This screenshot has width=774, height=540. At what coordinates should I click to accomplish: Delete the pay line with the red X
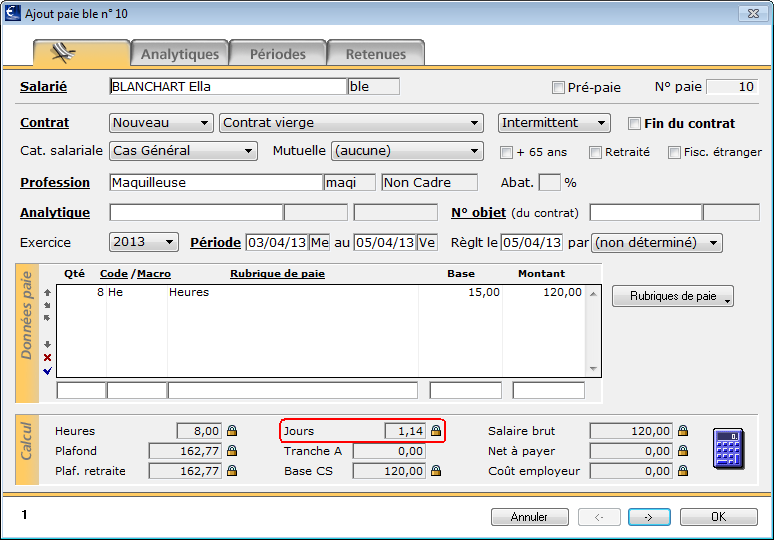point(47,357)
